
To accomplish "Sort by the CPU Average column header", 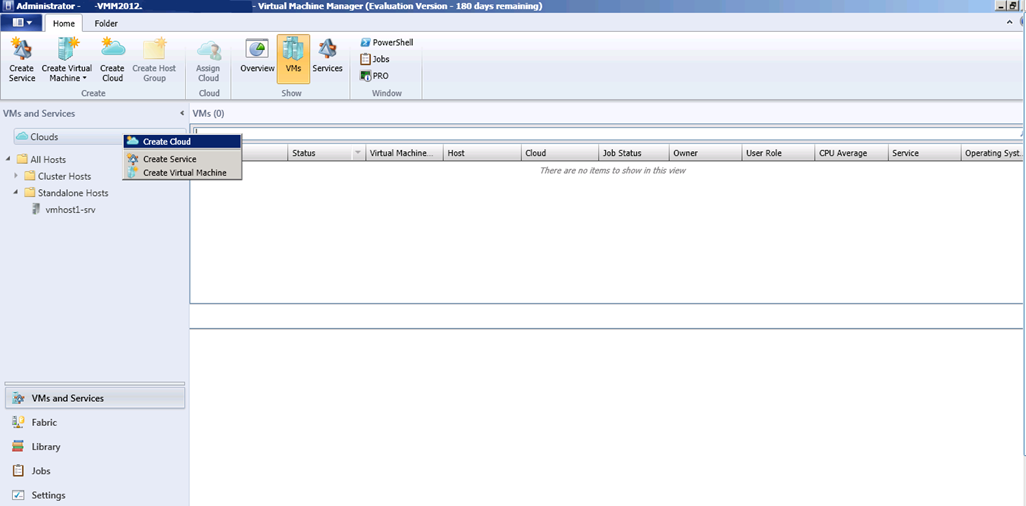I will [851, 153].
